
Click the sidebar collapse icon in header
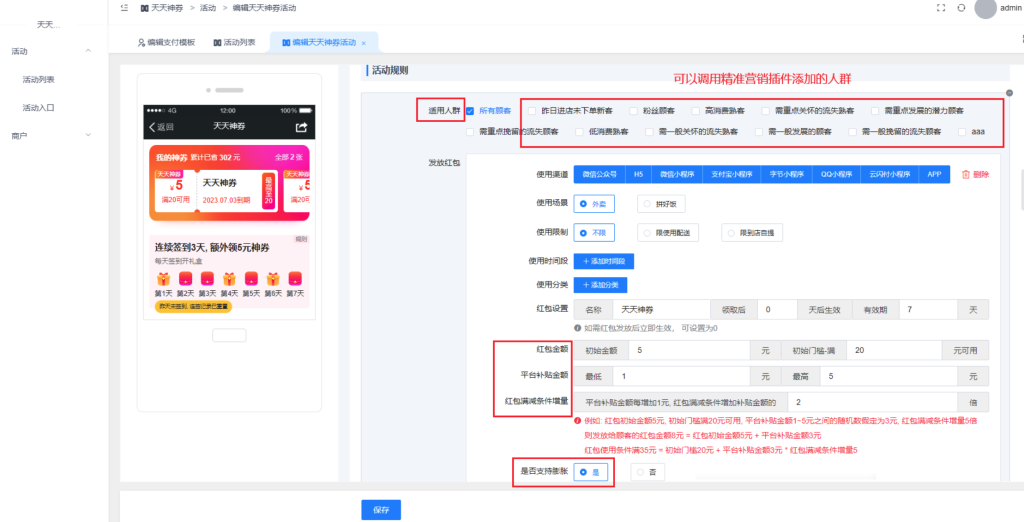click(123, 7)
